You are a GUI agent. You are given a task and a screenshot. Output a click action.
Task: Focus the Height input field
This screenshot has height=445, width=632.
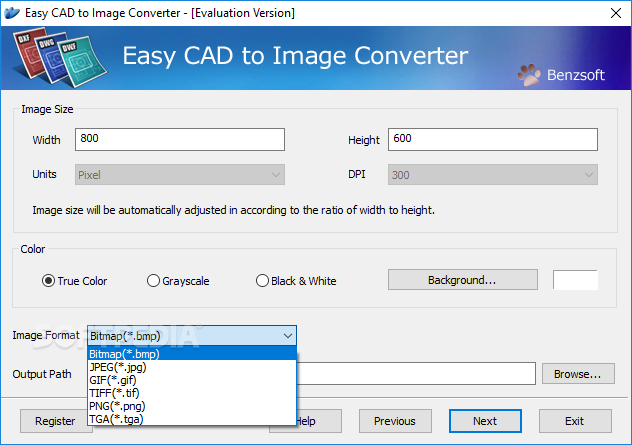(x=493, y=139)
